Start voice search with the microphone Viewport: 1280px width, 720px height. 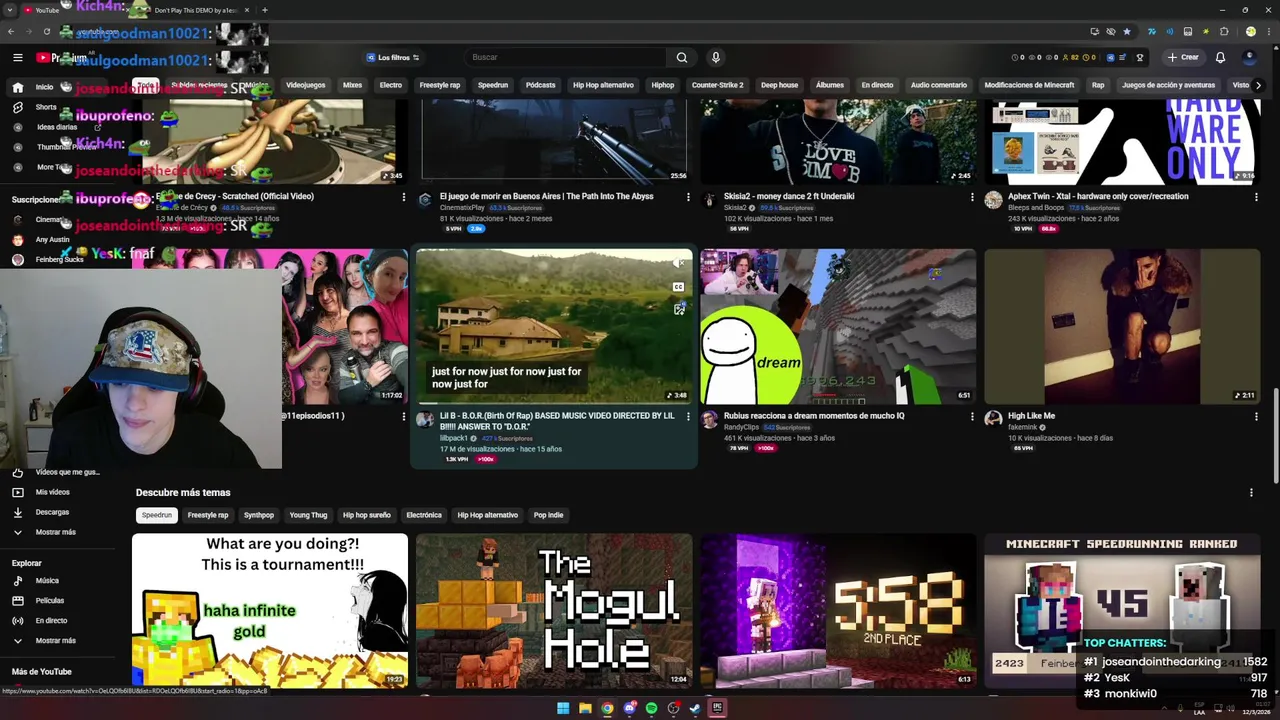tap(715, 57)
